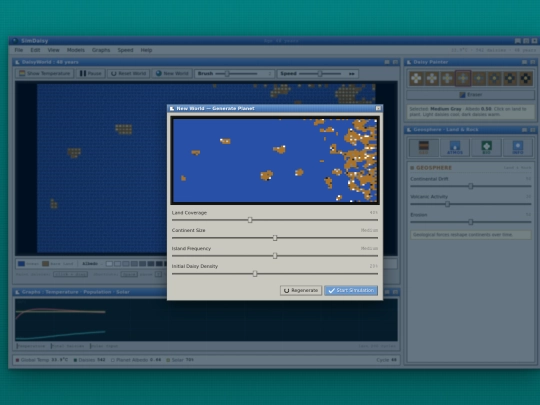
Task: Select the white daisy in Daisy Painter
Action: 416,79
